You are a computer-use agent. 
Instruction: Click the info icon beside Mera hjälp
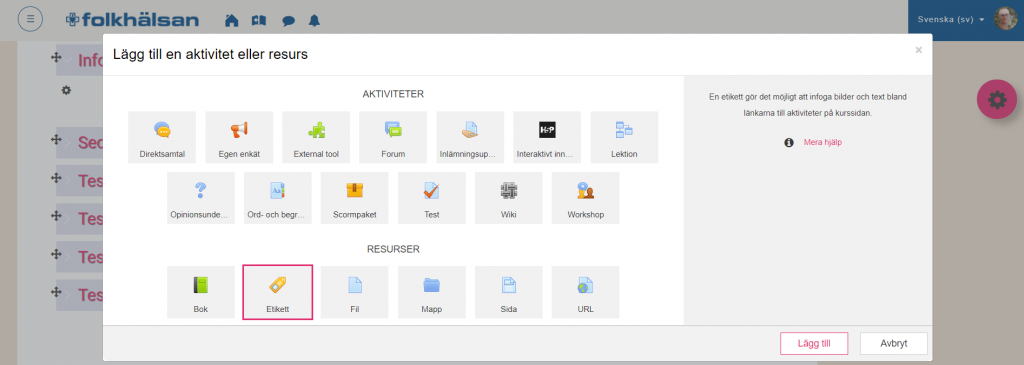click(789, 142)
